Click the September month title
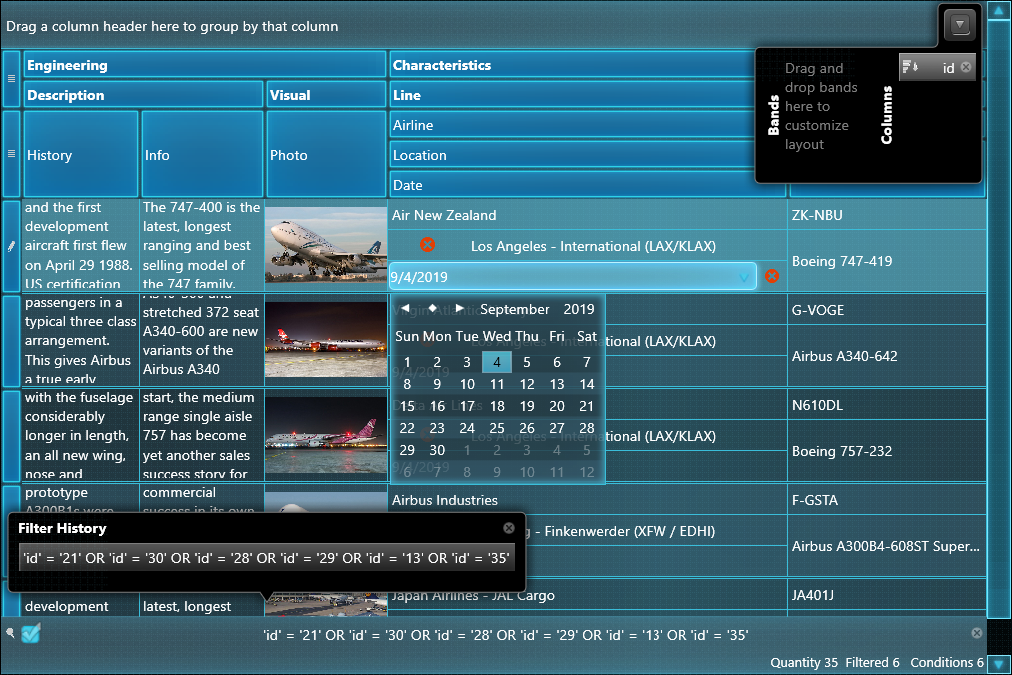The width and height of the screenshot is (1012, 675). (514, 309)
